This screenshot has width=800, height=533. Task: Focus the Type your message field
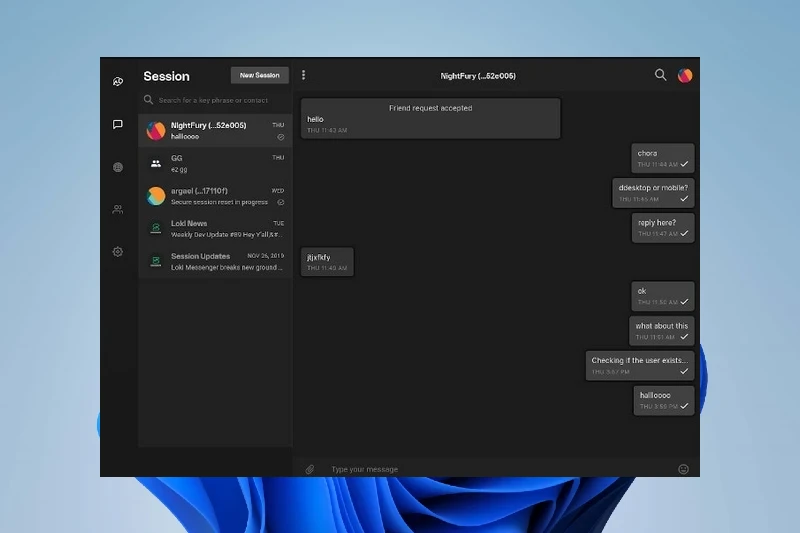coord(500,469)
